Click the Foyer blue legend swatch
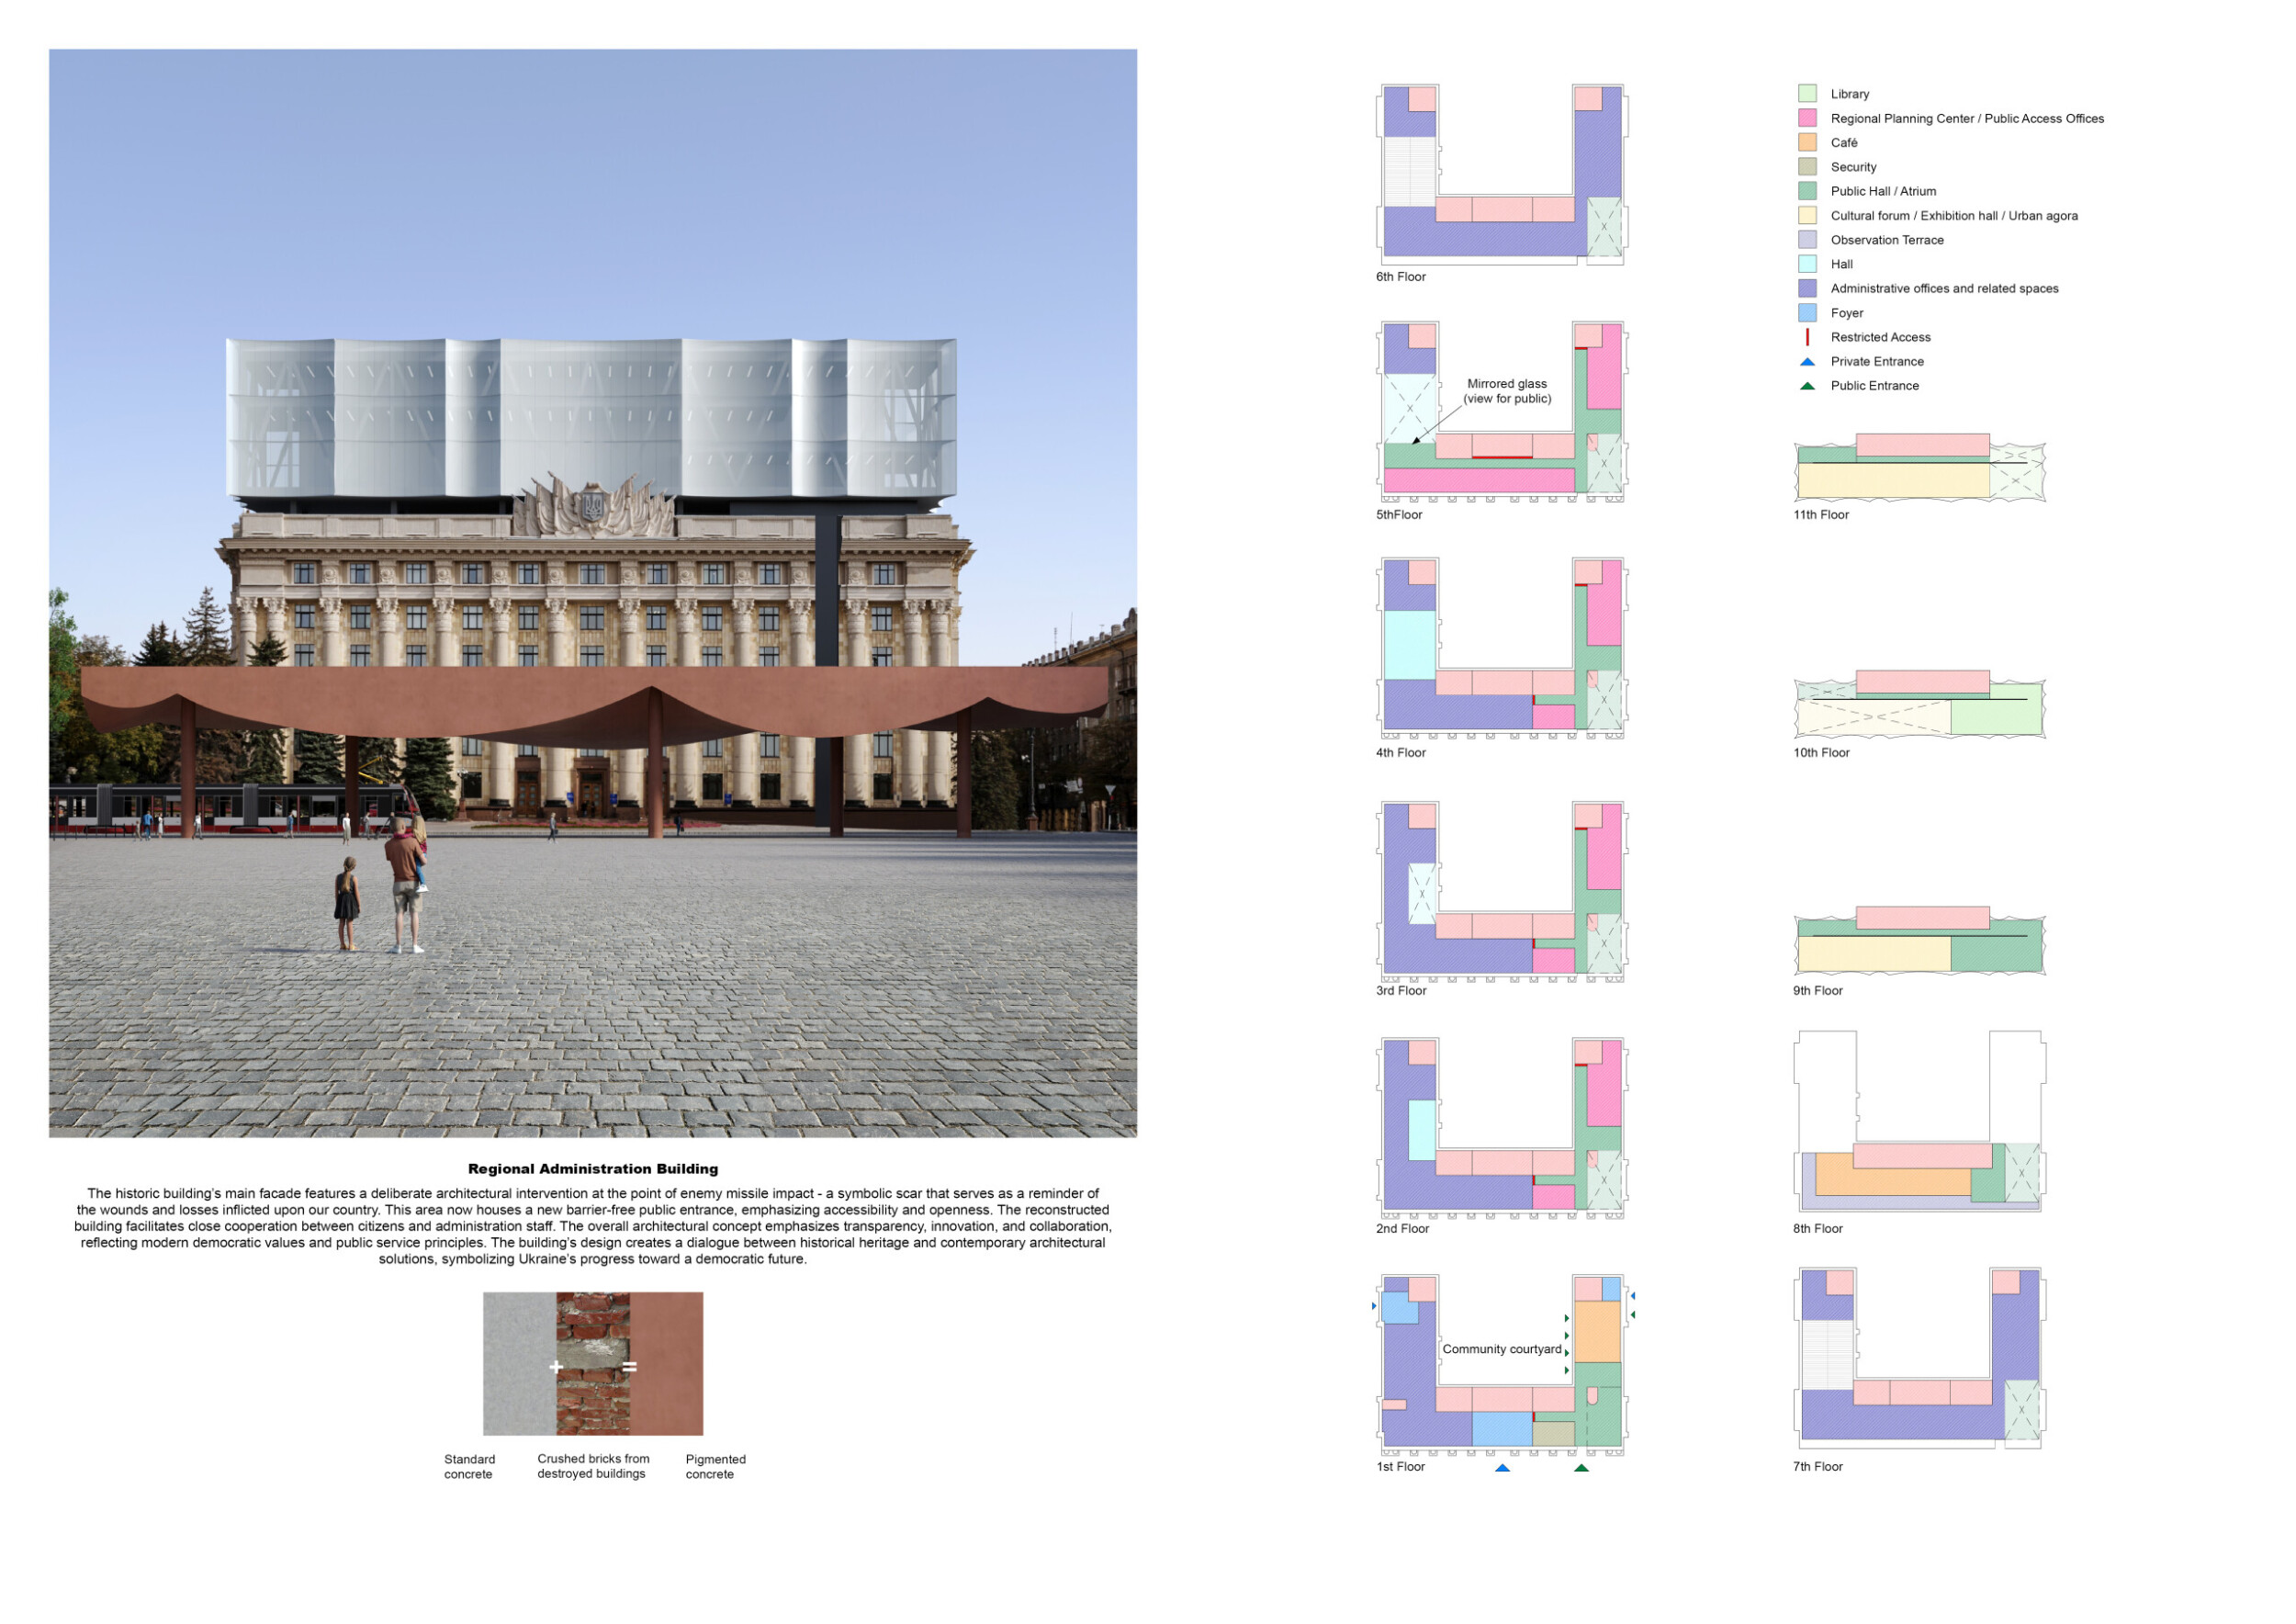The image size is (2296, 1624). [x=1807, y=313]
